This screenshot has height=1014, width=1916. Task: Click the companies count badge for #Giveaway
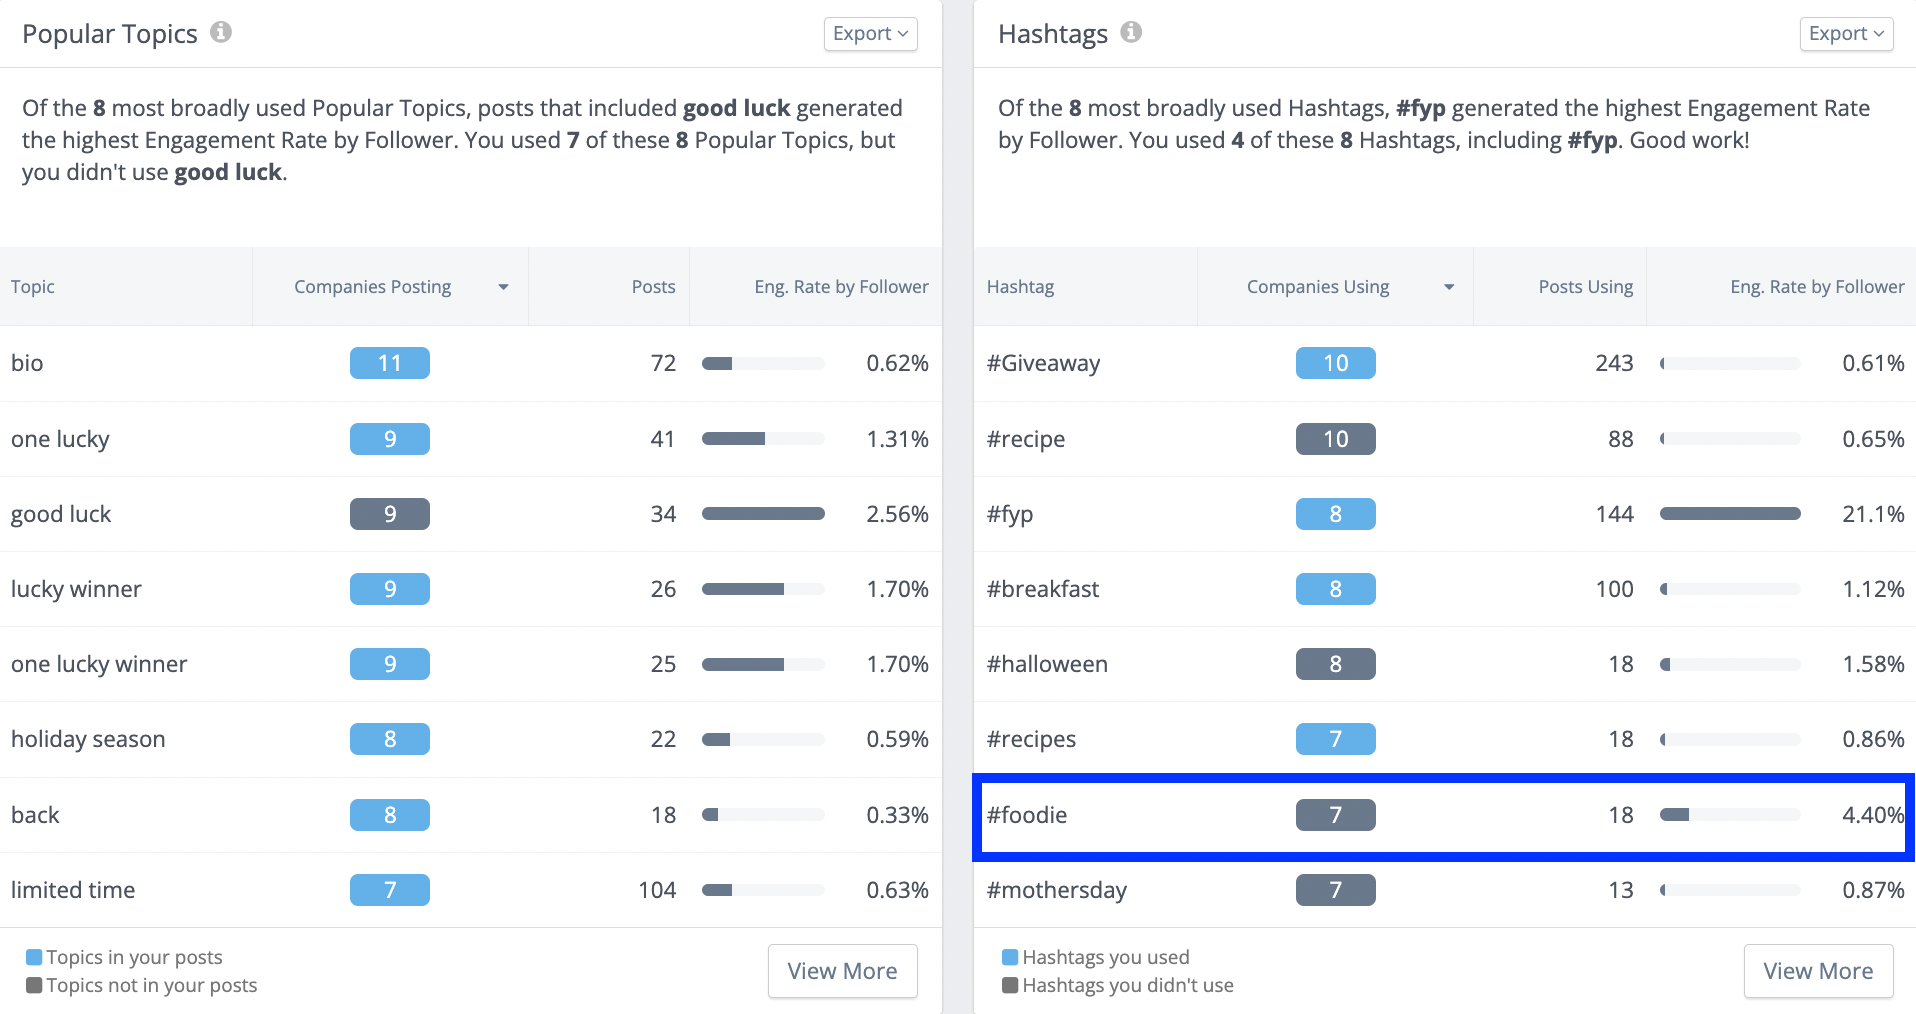(x=1336, y=362)
